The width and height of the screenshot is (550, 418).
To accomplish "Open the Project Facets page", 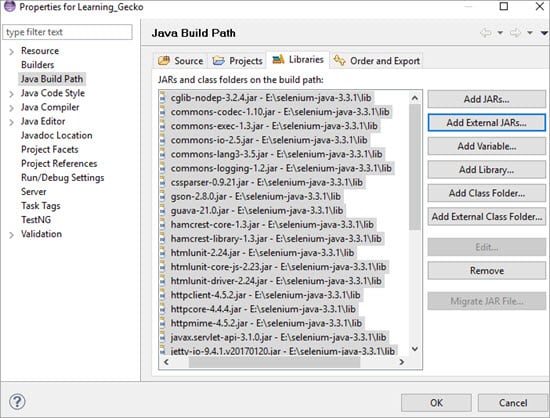I will point(49,149).
